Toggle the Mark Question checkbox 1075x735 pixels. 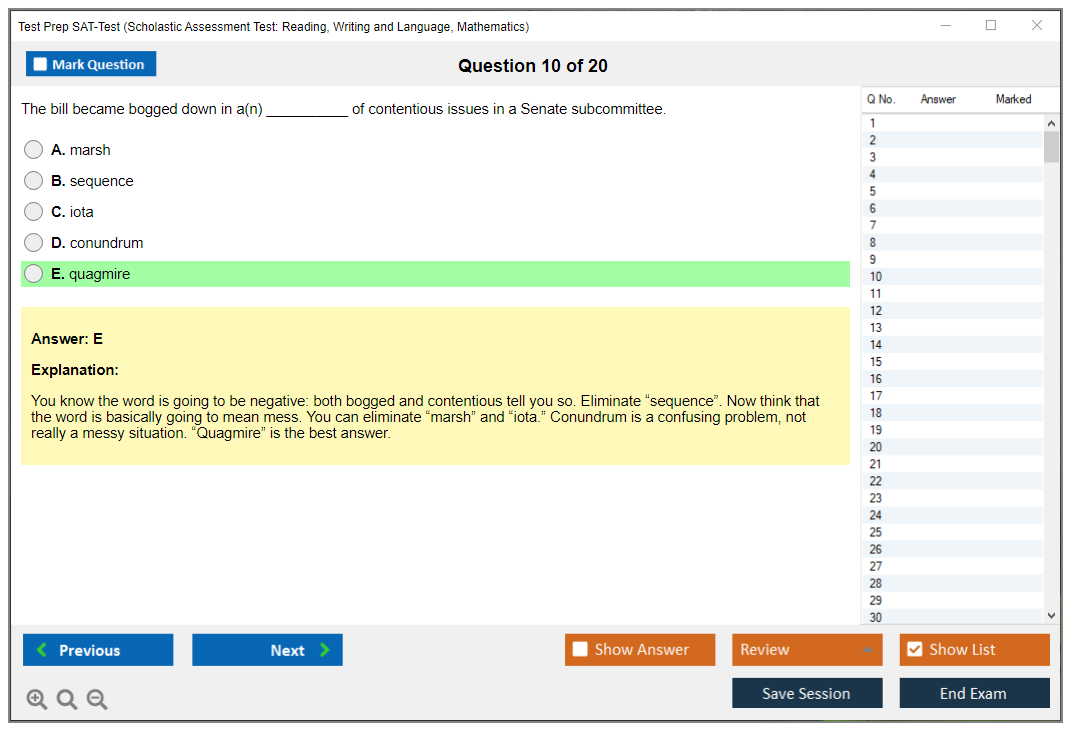[x=41, y=65]
